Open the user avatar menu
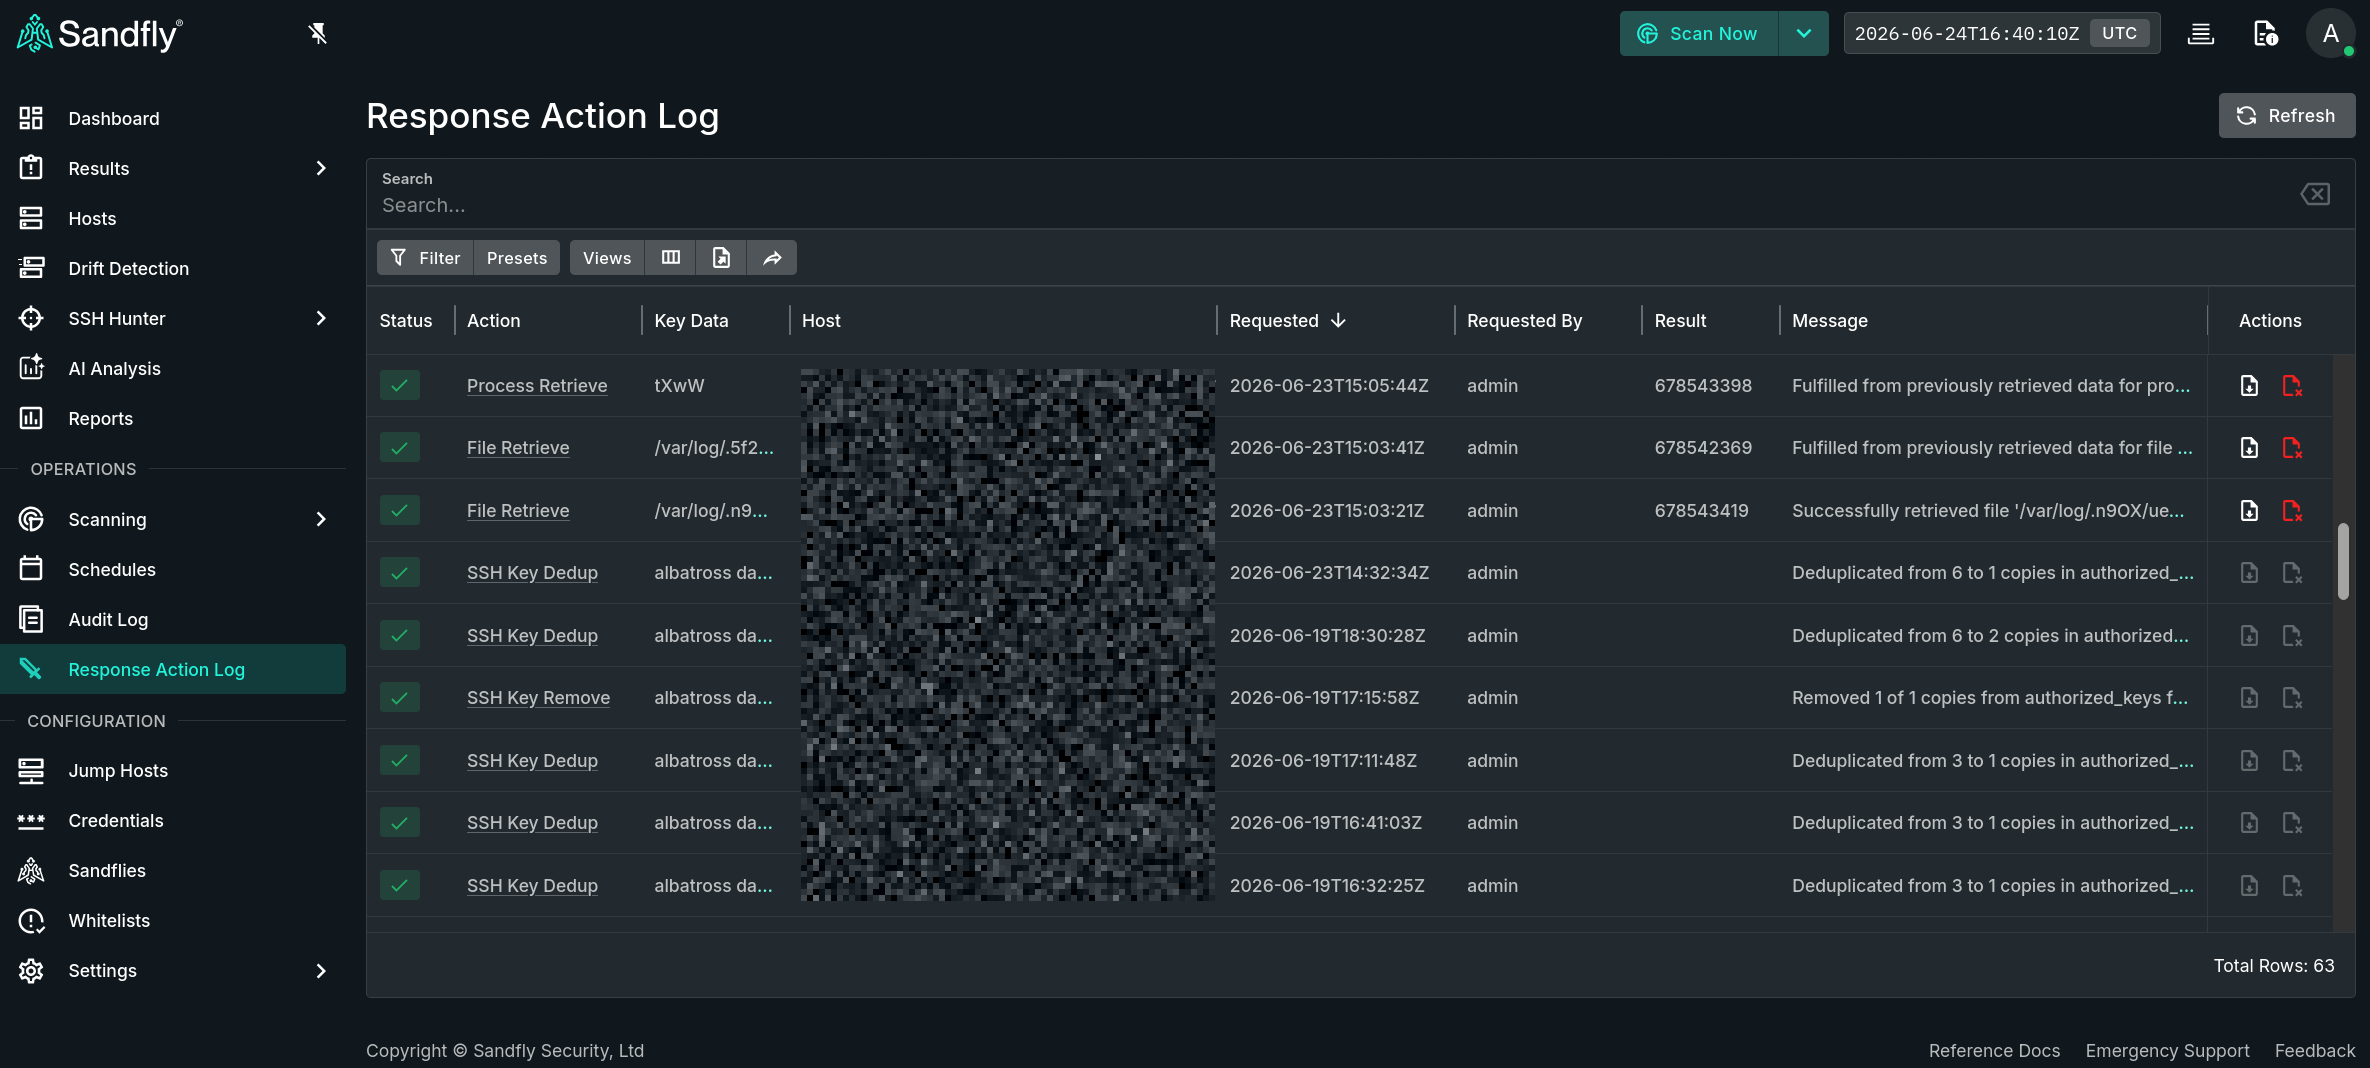Image resolution: width=2370 pixels, height=1068 pixels. click(2330, 34)
